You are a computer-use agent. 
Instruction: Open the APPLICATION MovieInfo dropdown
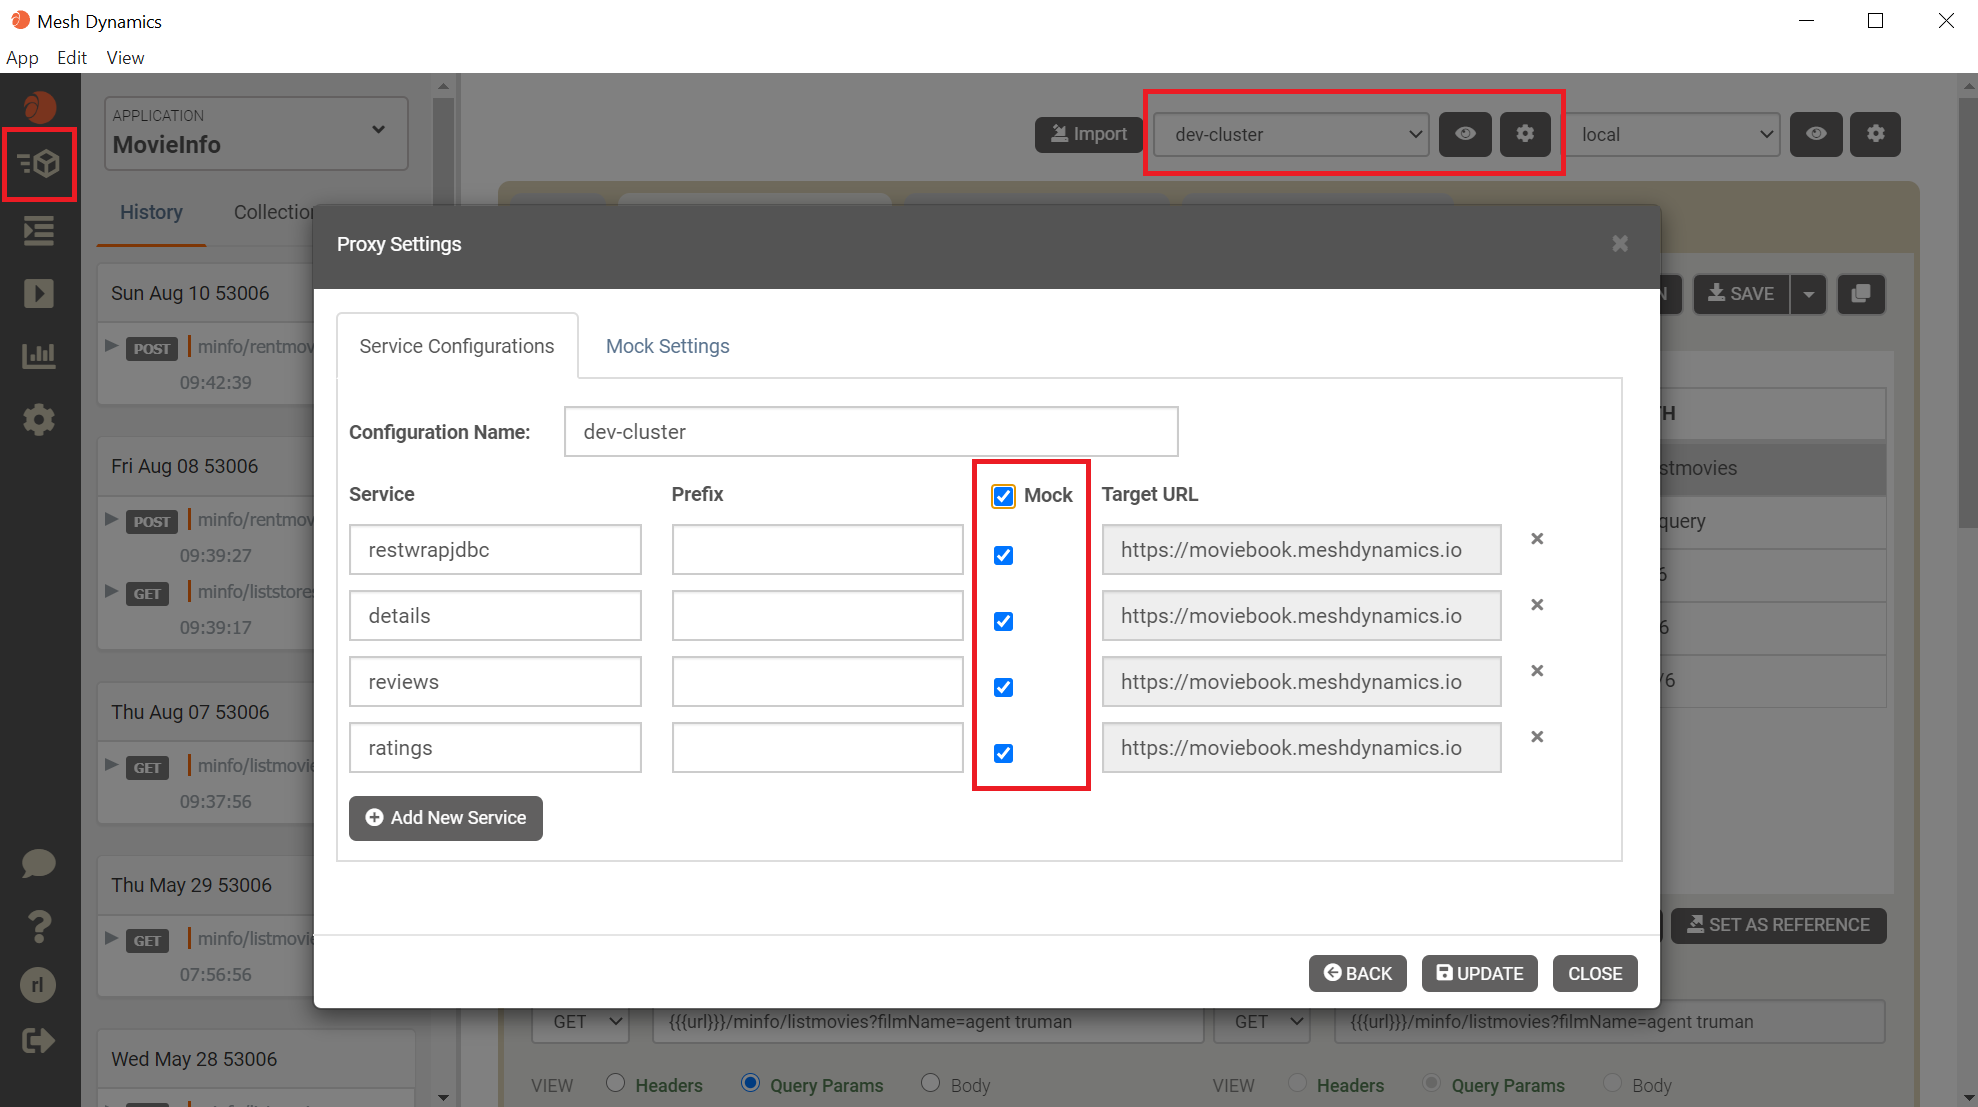pyautogui.click(x=256, y=133)
